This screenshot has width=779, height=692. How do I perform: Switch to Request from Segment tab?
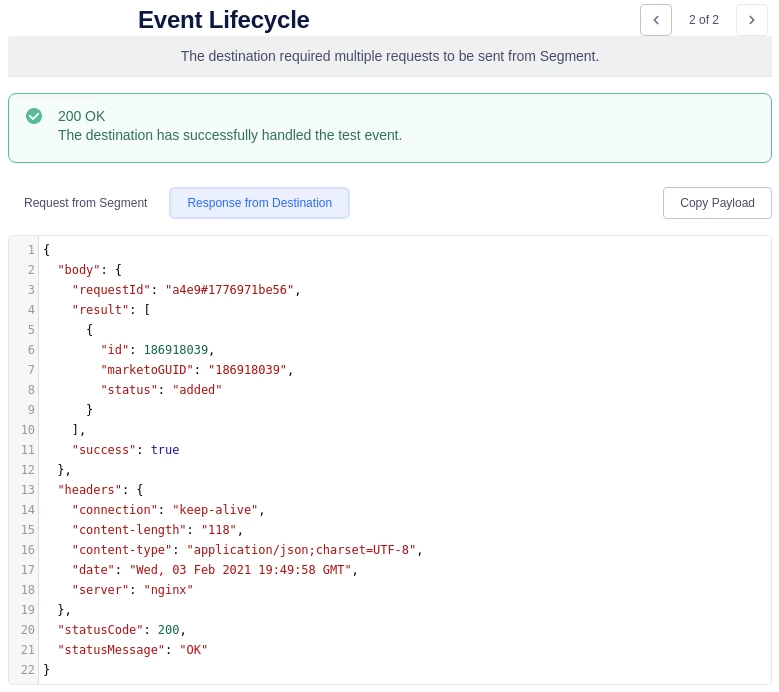(85, 203)
